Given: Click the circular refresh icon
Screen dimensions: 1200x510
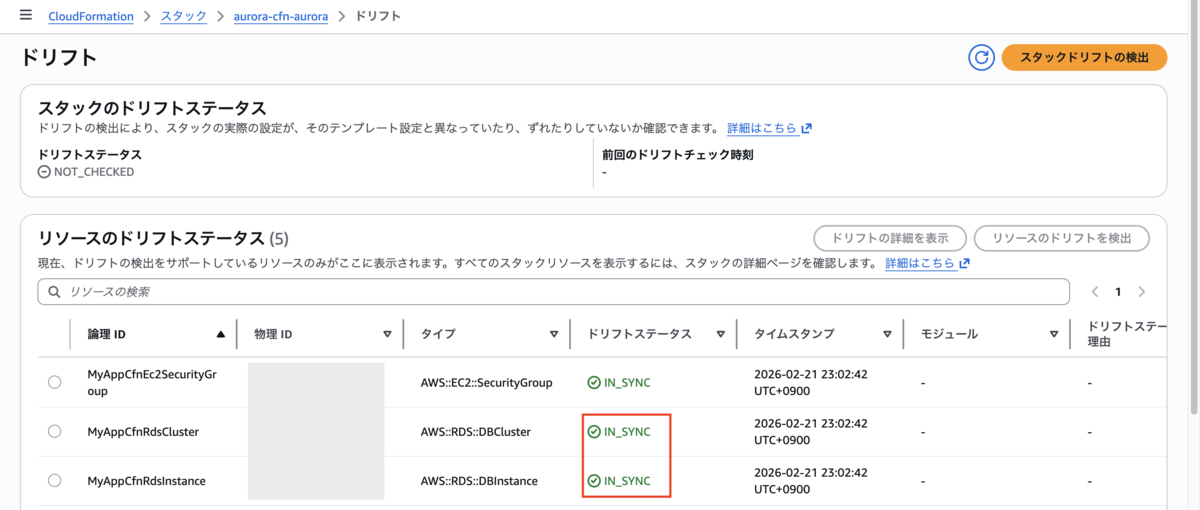Looking at the screenshot, I should [981, 57].
